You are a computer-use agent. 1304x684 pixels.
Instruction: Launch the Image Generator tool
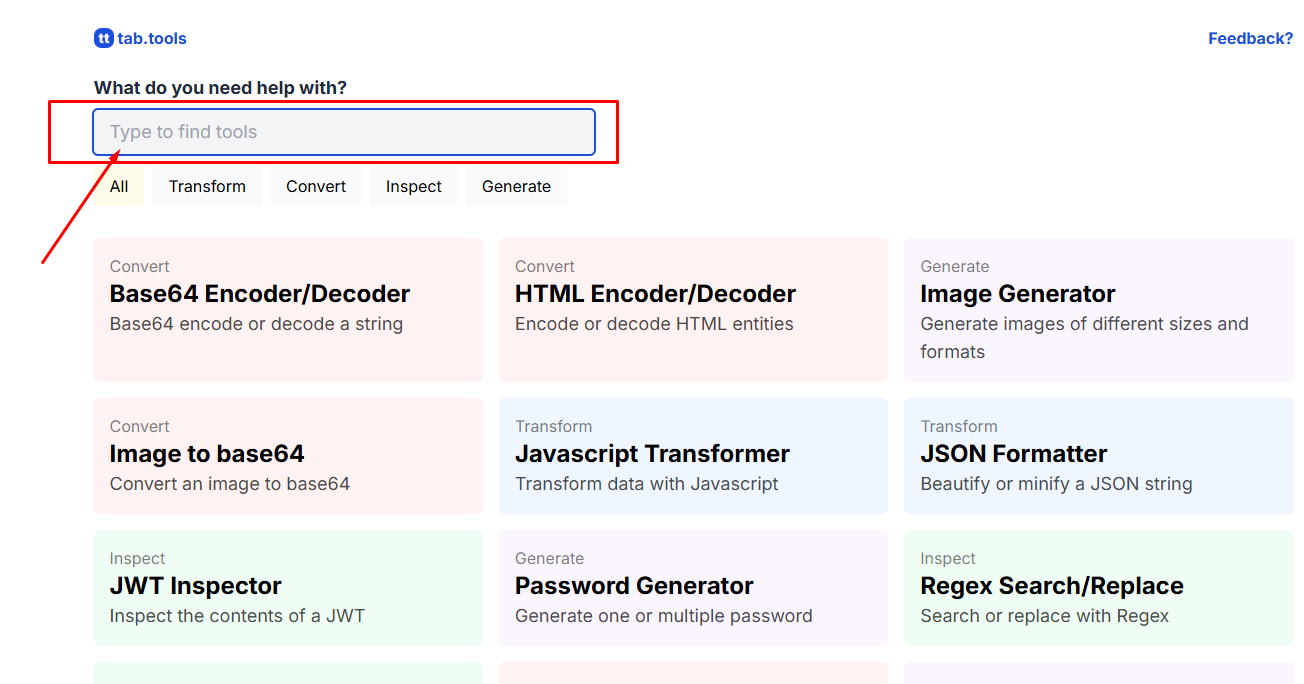1098,309
